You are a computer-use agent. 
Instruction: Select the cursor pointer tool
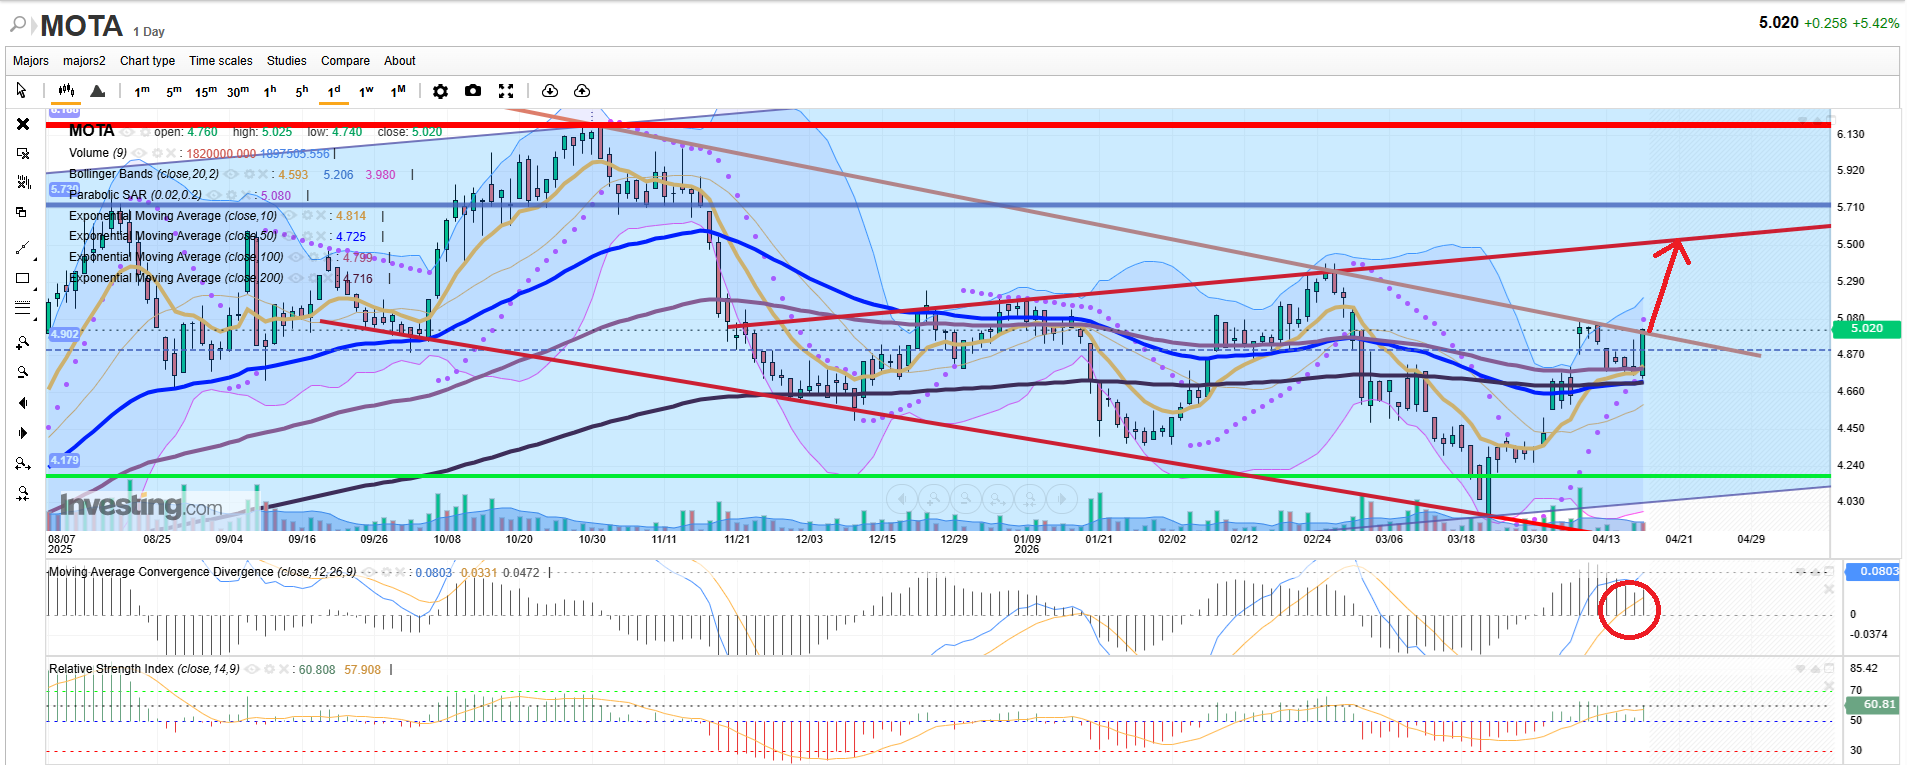[x=21, y=91]
